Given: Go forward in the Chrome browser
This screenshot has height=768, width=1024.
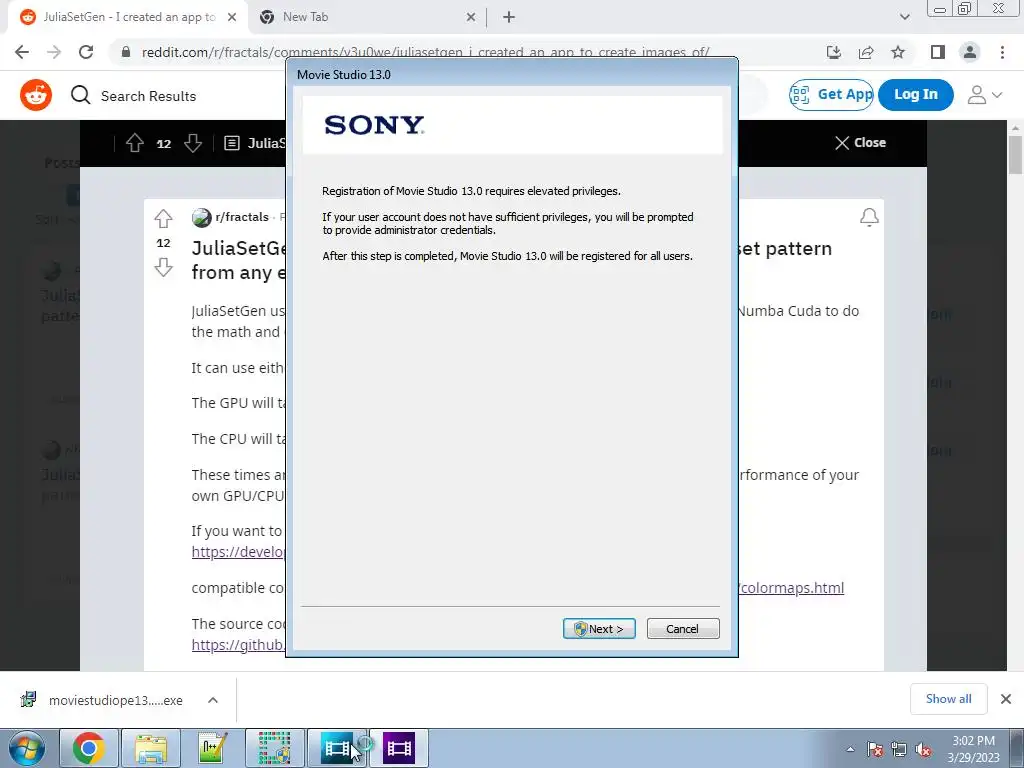Looking at the screenshot, I should 54,52.
